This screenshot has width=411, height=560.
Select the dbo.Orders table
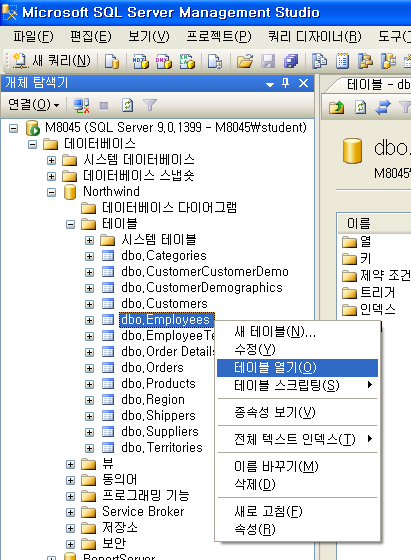(x=152, y=368)
